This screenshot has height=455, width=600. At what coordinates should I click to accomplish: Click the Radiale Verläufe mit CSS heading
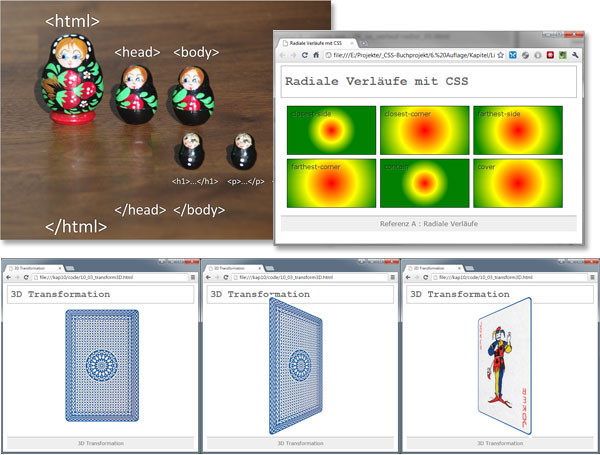(377, 81)
